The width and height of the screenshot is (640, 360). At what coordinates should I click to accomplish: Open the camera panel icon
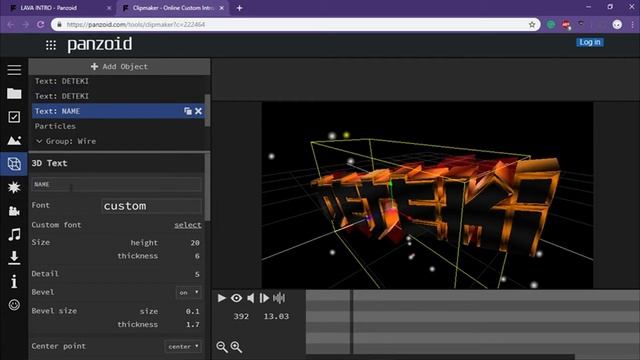(14, 211)
